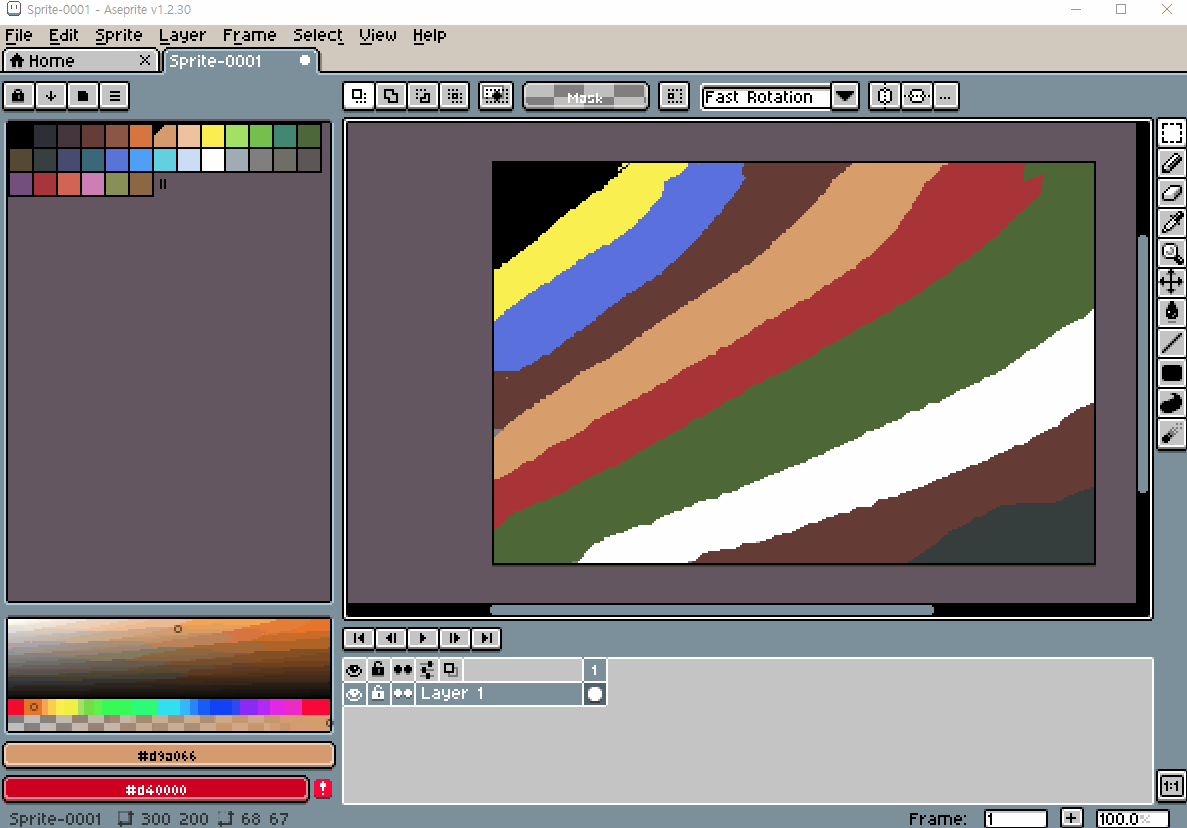
Task: Open the Select menu
Action: click(318, 36)
